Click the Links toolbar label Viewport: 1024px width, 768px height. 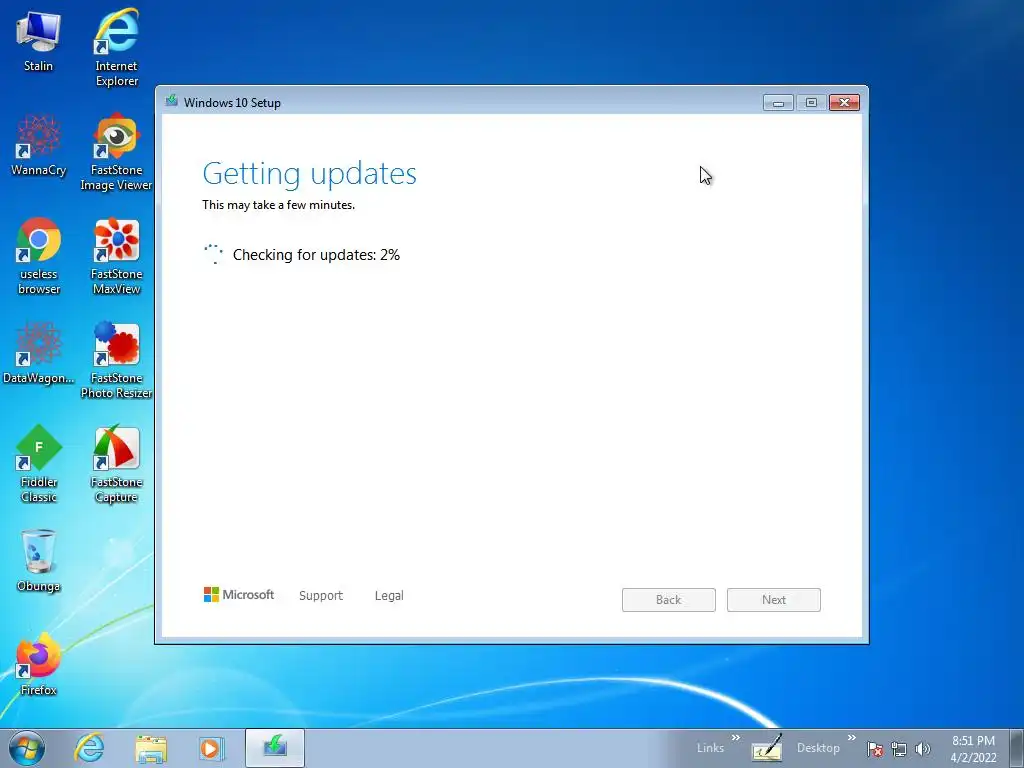(x=710, y=748)
